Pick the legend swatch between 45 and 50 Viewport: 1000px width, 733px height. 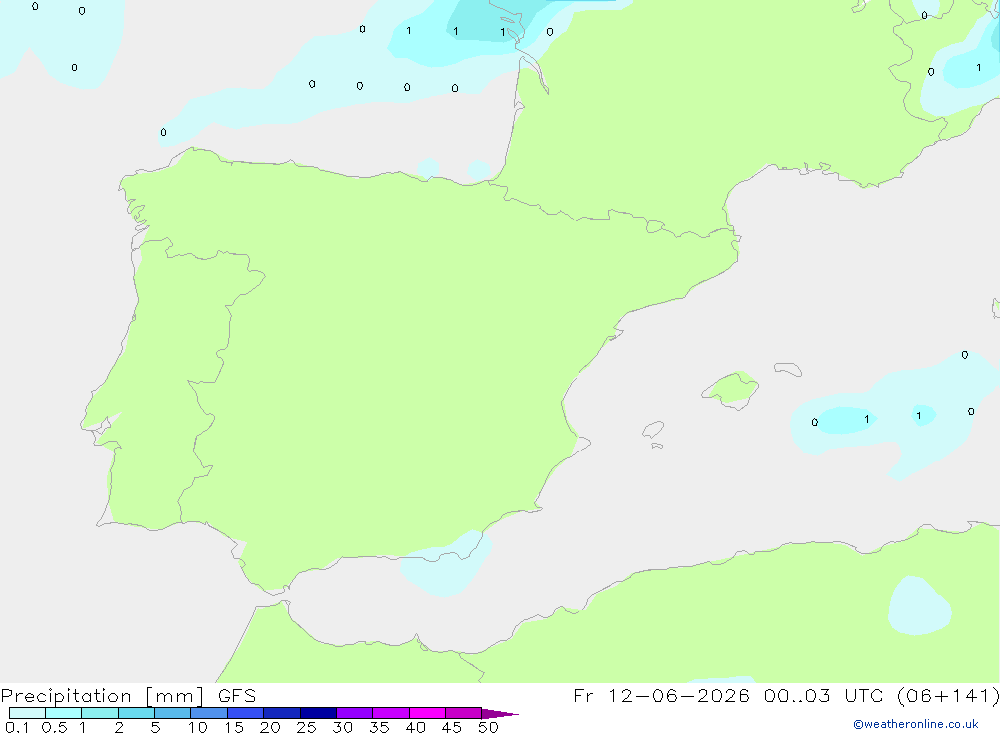point(464,713)
